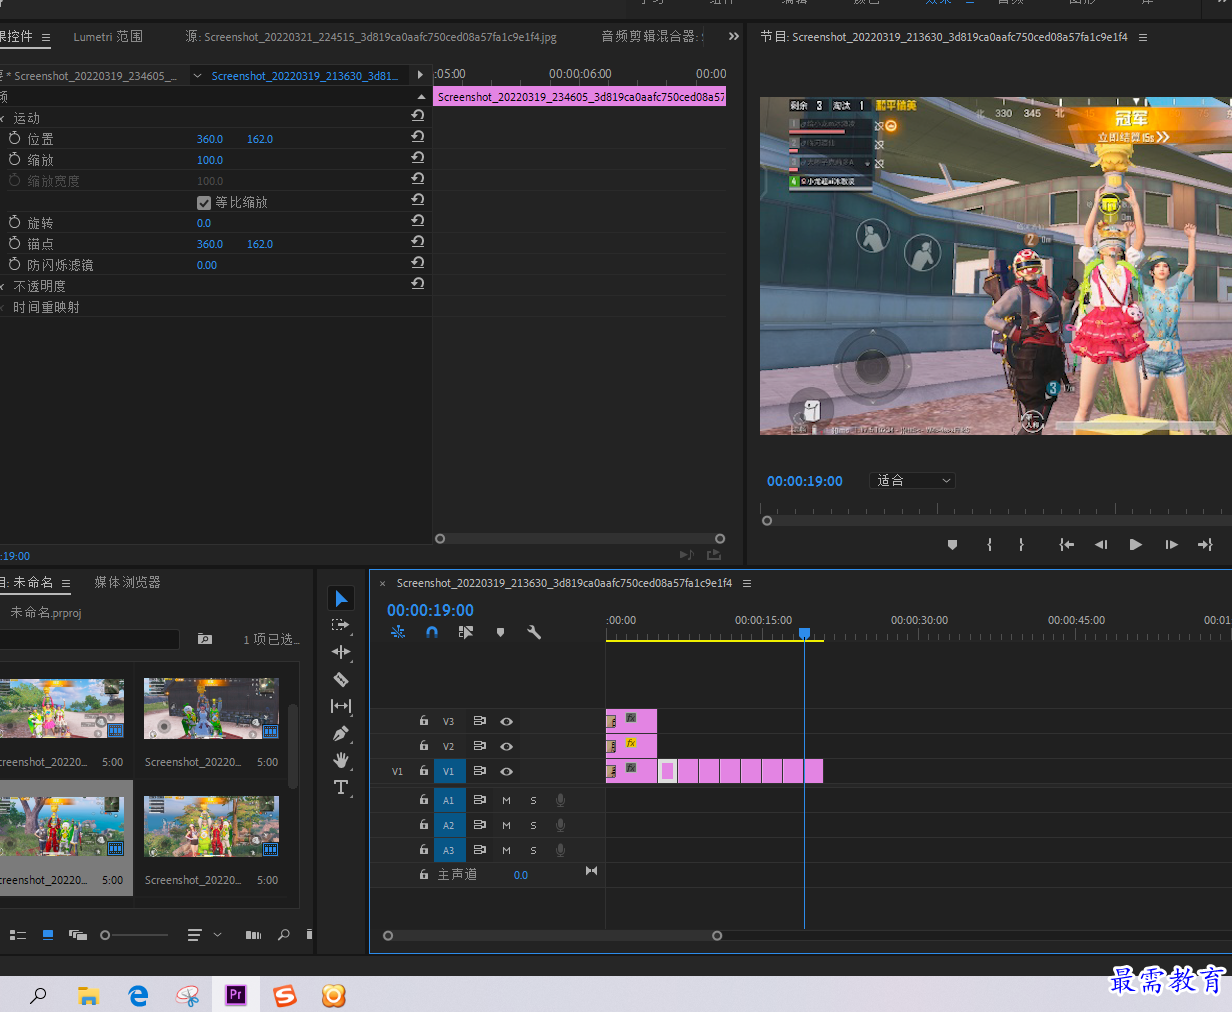
Task: Switch project panel to list view
Action: coord(18,935)
